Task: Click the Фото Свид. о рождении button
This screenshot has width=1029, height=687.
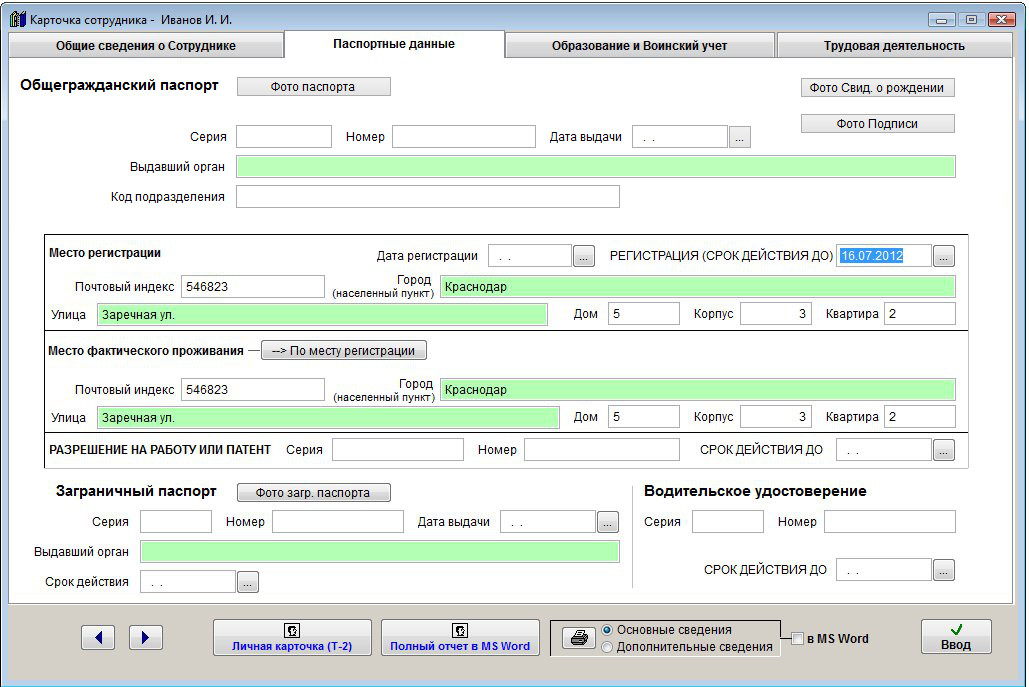Action: tap(877, 88)
